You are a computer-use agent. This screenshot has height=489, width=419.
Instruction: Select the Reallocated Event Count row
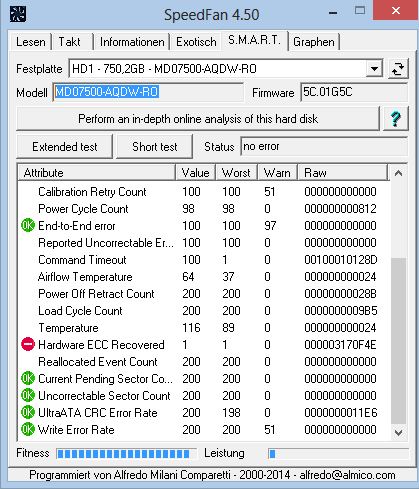pos(204,362)
